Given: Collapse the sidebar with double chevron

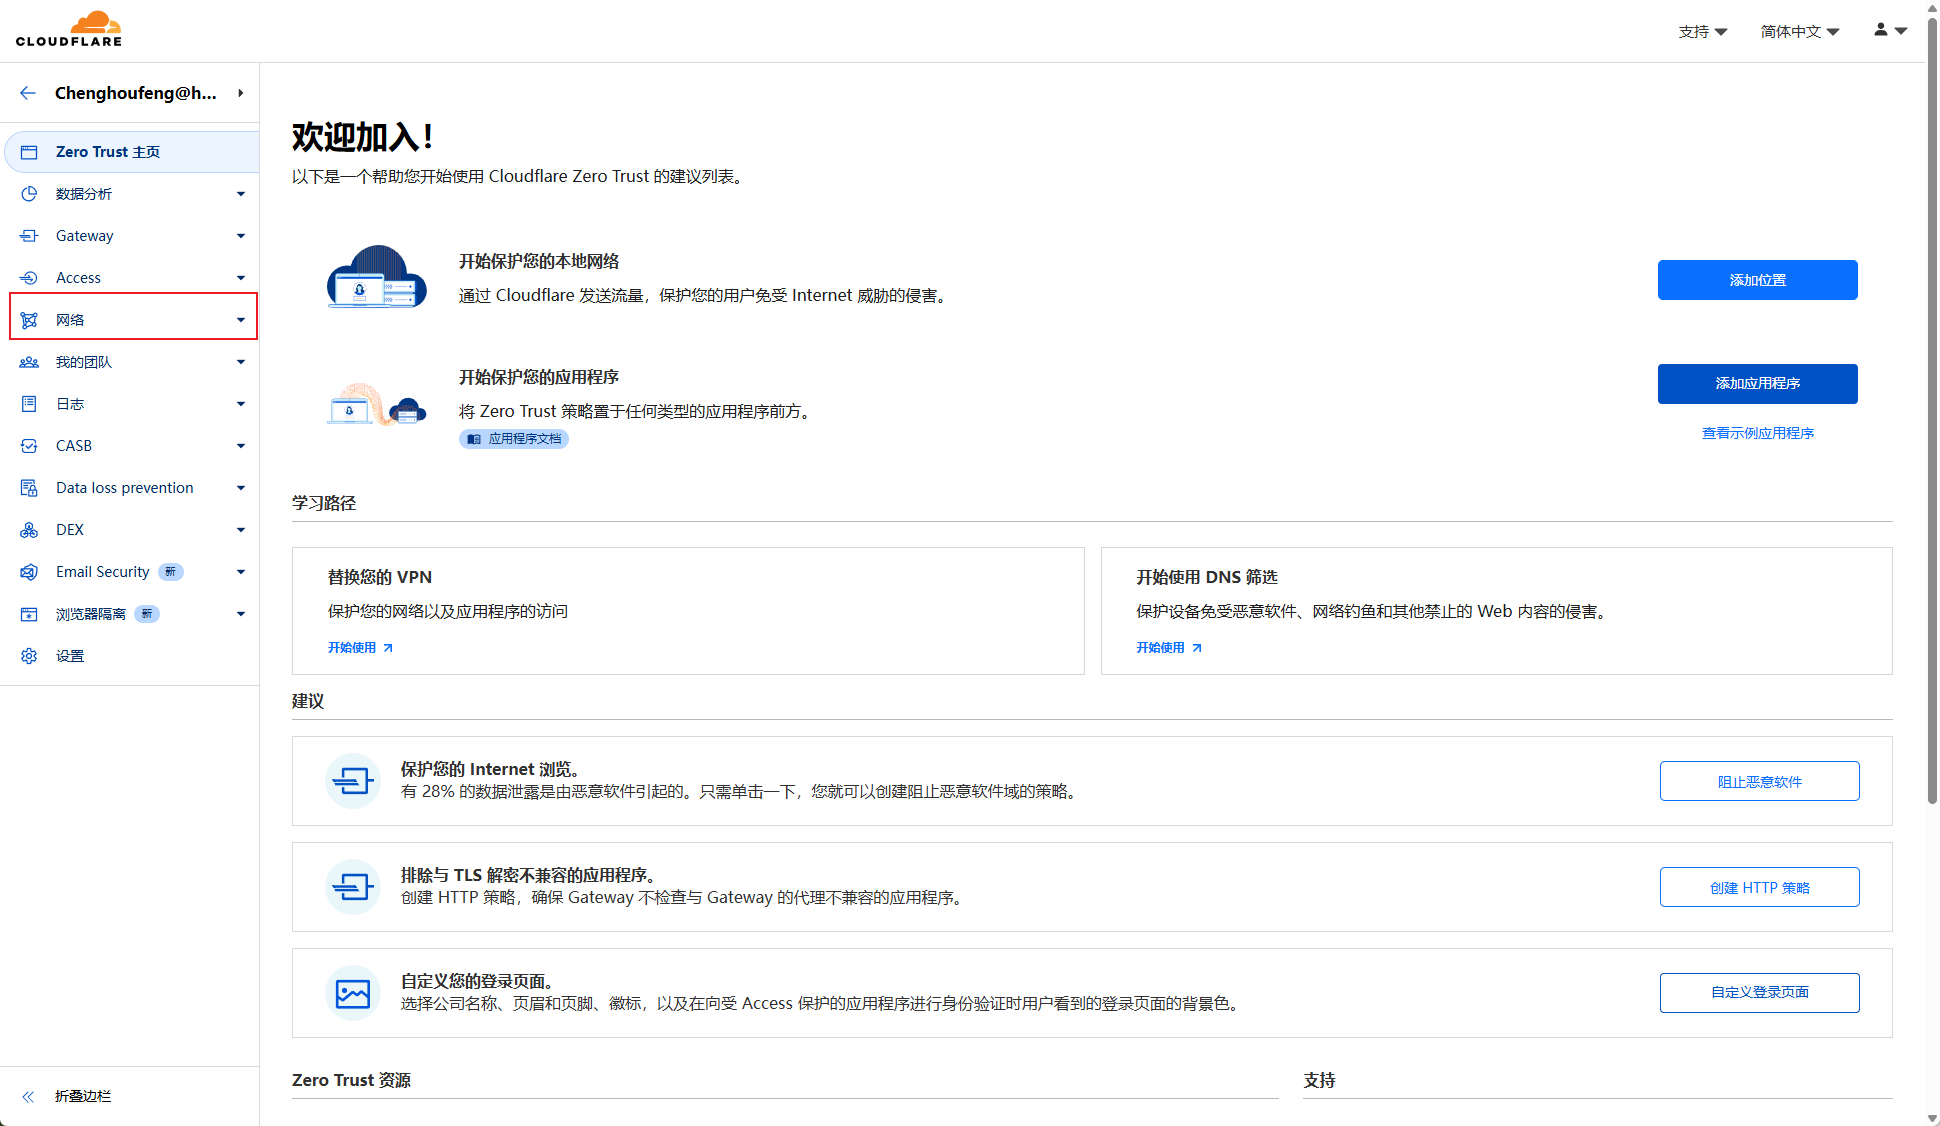Looking at the screenshot, I should (29, 1096).
